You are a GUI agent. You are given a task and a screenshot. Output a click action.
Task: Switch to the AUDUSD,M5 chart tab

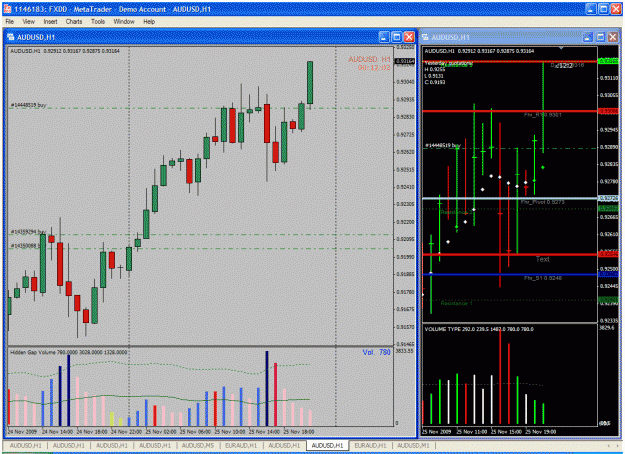pyautogui.click(x=198, y=445)
